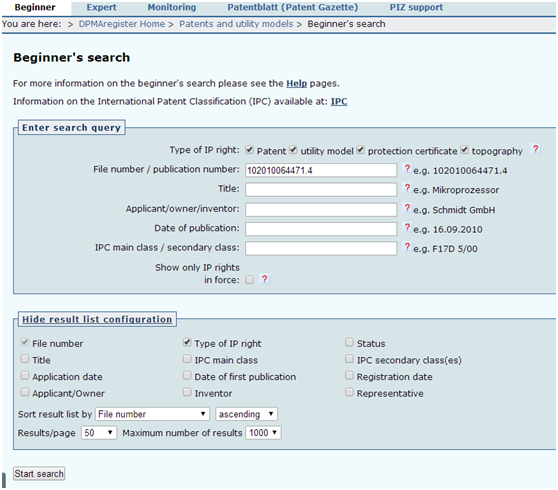Uncheck the Patent checkbox
Viewport: 558px width, 490px height.
tap(249, 150)
